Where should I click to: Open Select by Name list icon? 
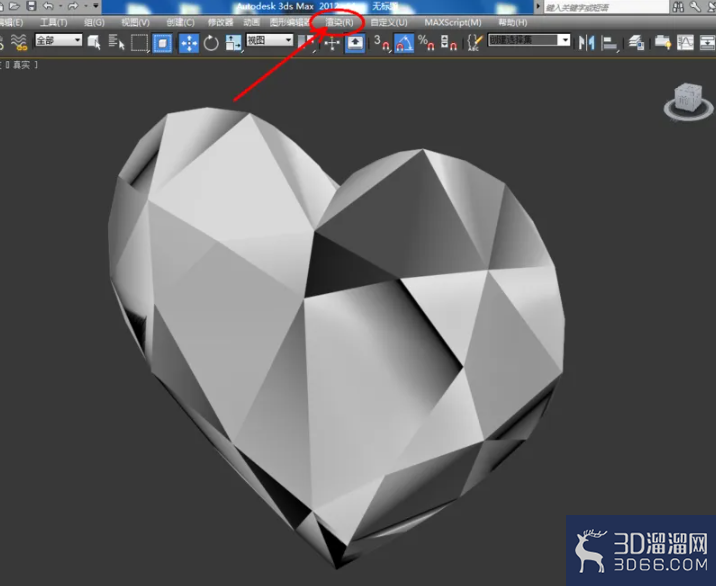116,43
